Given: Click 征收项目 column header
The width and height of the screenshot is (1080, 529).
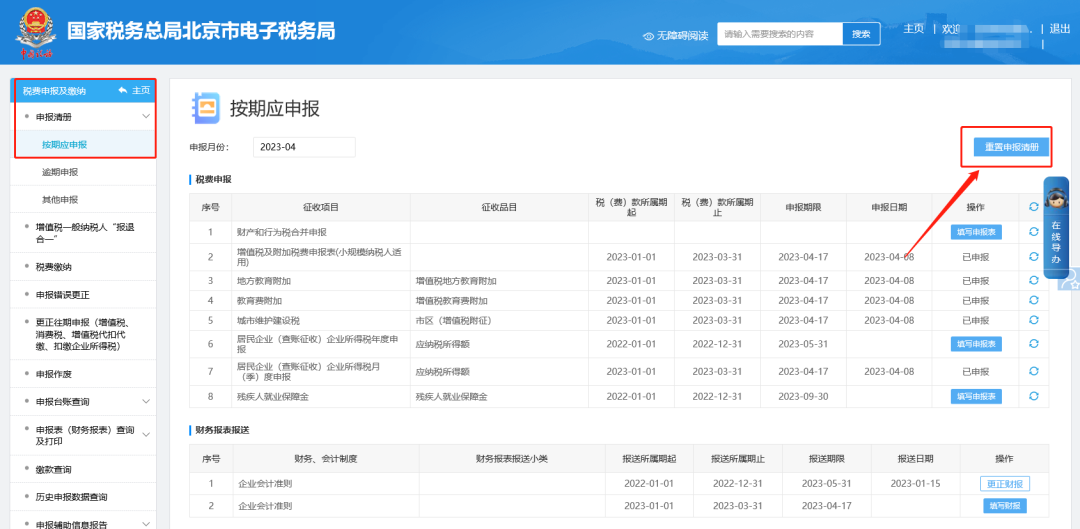Looking at the screenshot, I should click(x=320, y=207).
